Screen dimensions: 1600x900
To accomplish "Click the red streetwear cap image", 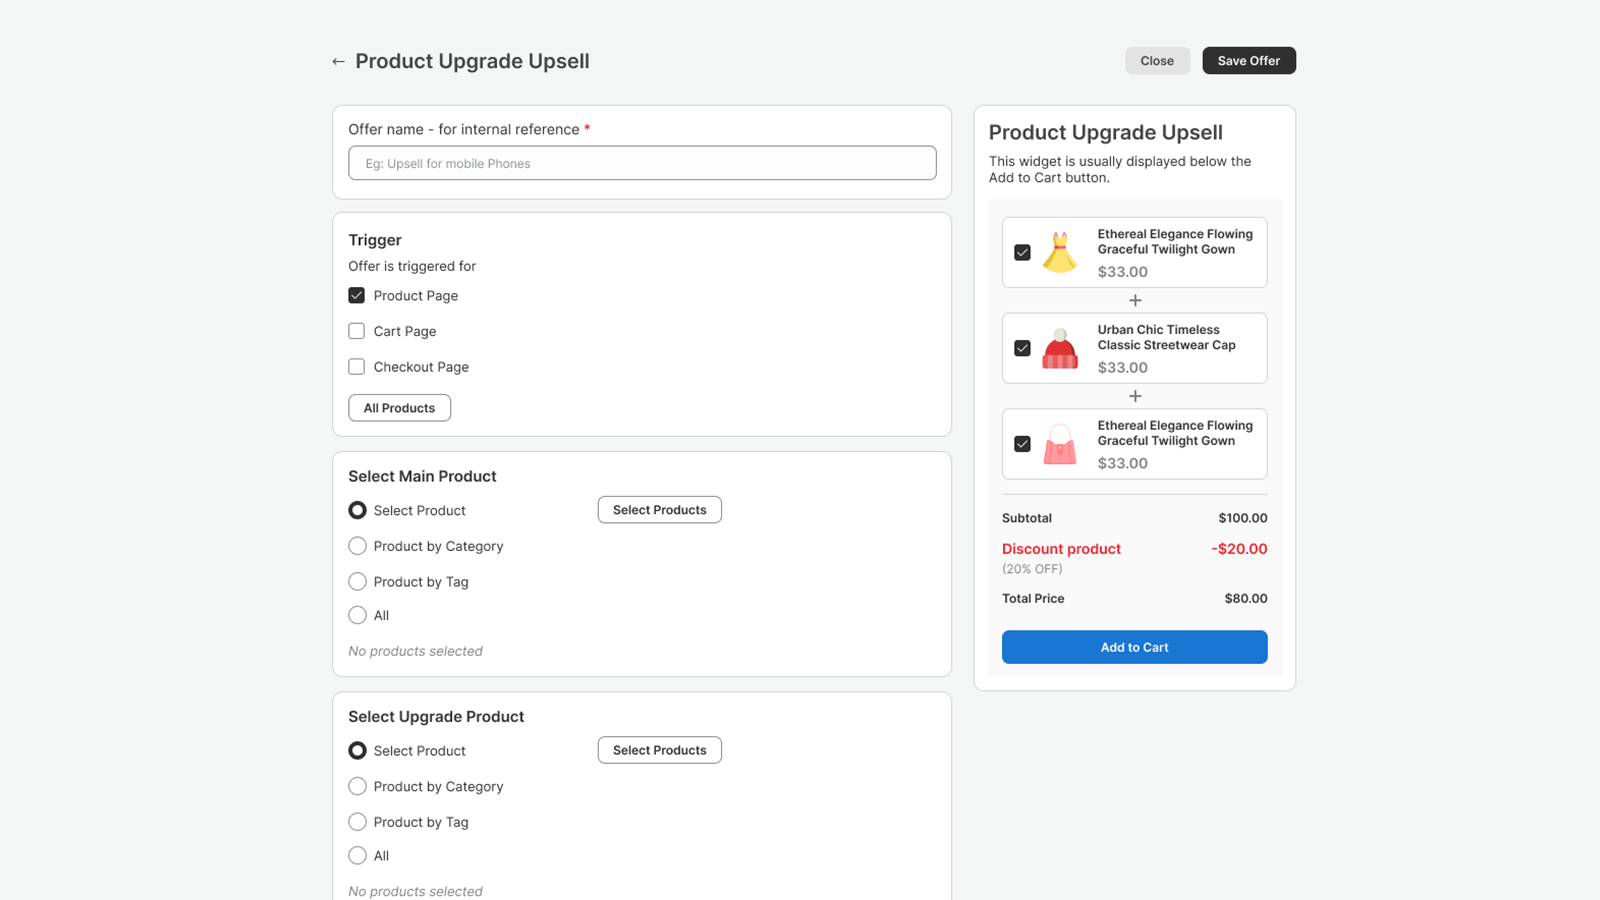I will (x=1061, y=348).
